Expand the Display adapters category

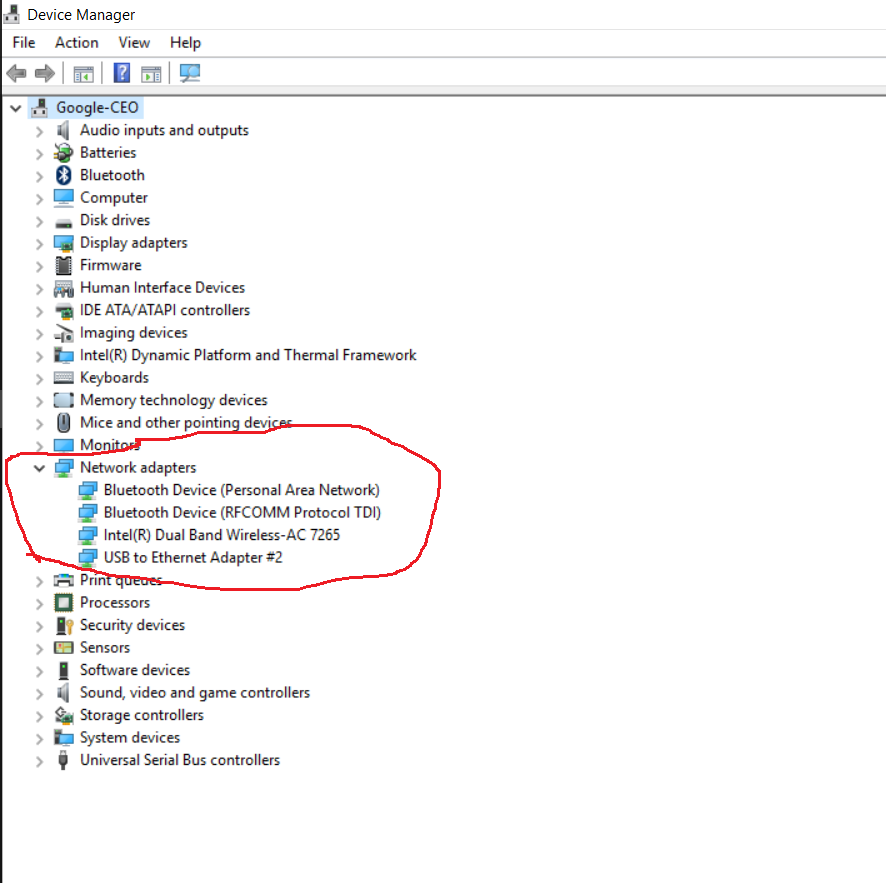[39, 242]
